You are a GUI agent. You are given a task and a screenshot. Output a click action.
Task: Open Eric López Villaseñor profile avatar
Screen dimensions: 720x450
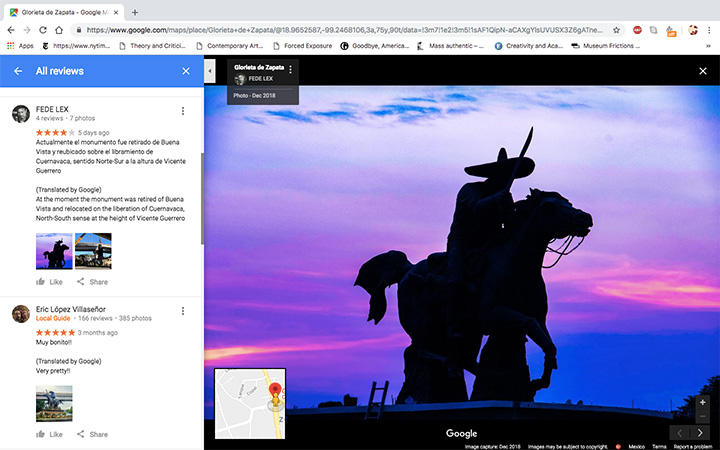21,314
